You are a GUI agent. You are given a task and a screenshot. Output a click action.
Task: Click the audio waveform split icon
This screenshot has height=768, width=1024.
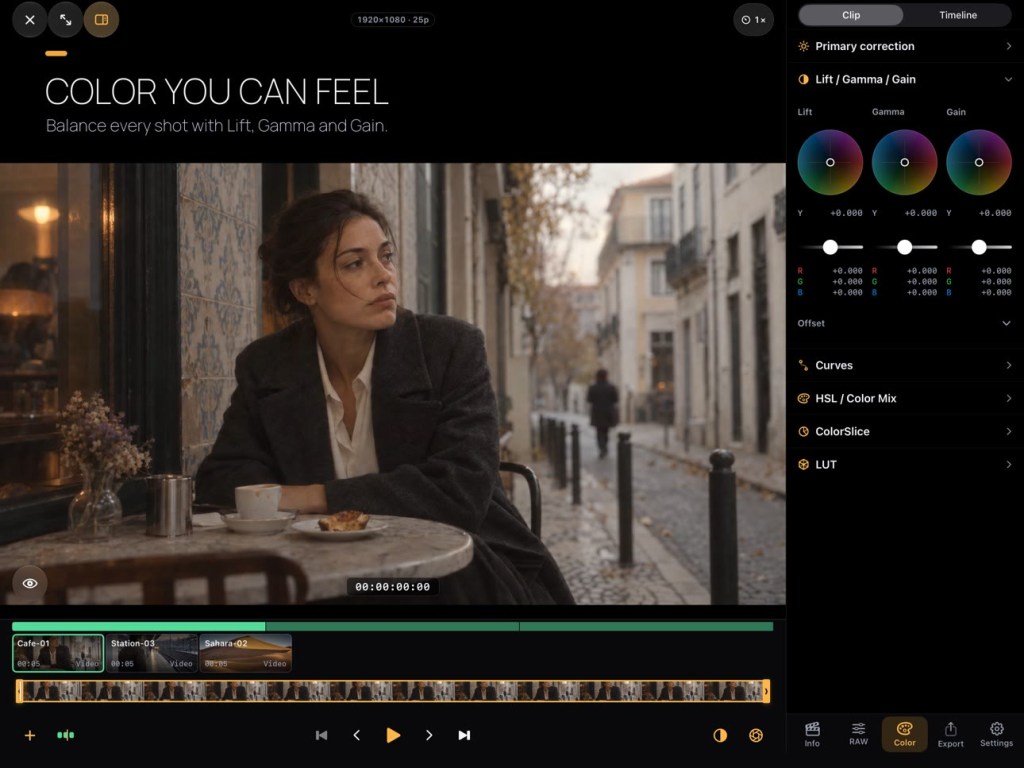[x=65, y=735]
